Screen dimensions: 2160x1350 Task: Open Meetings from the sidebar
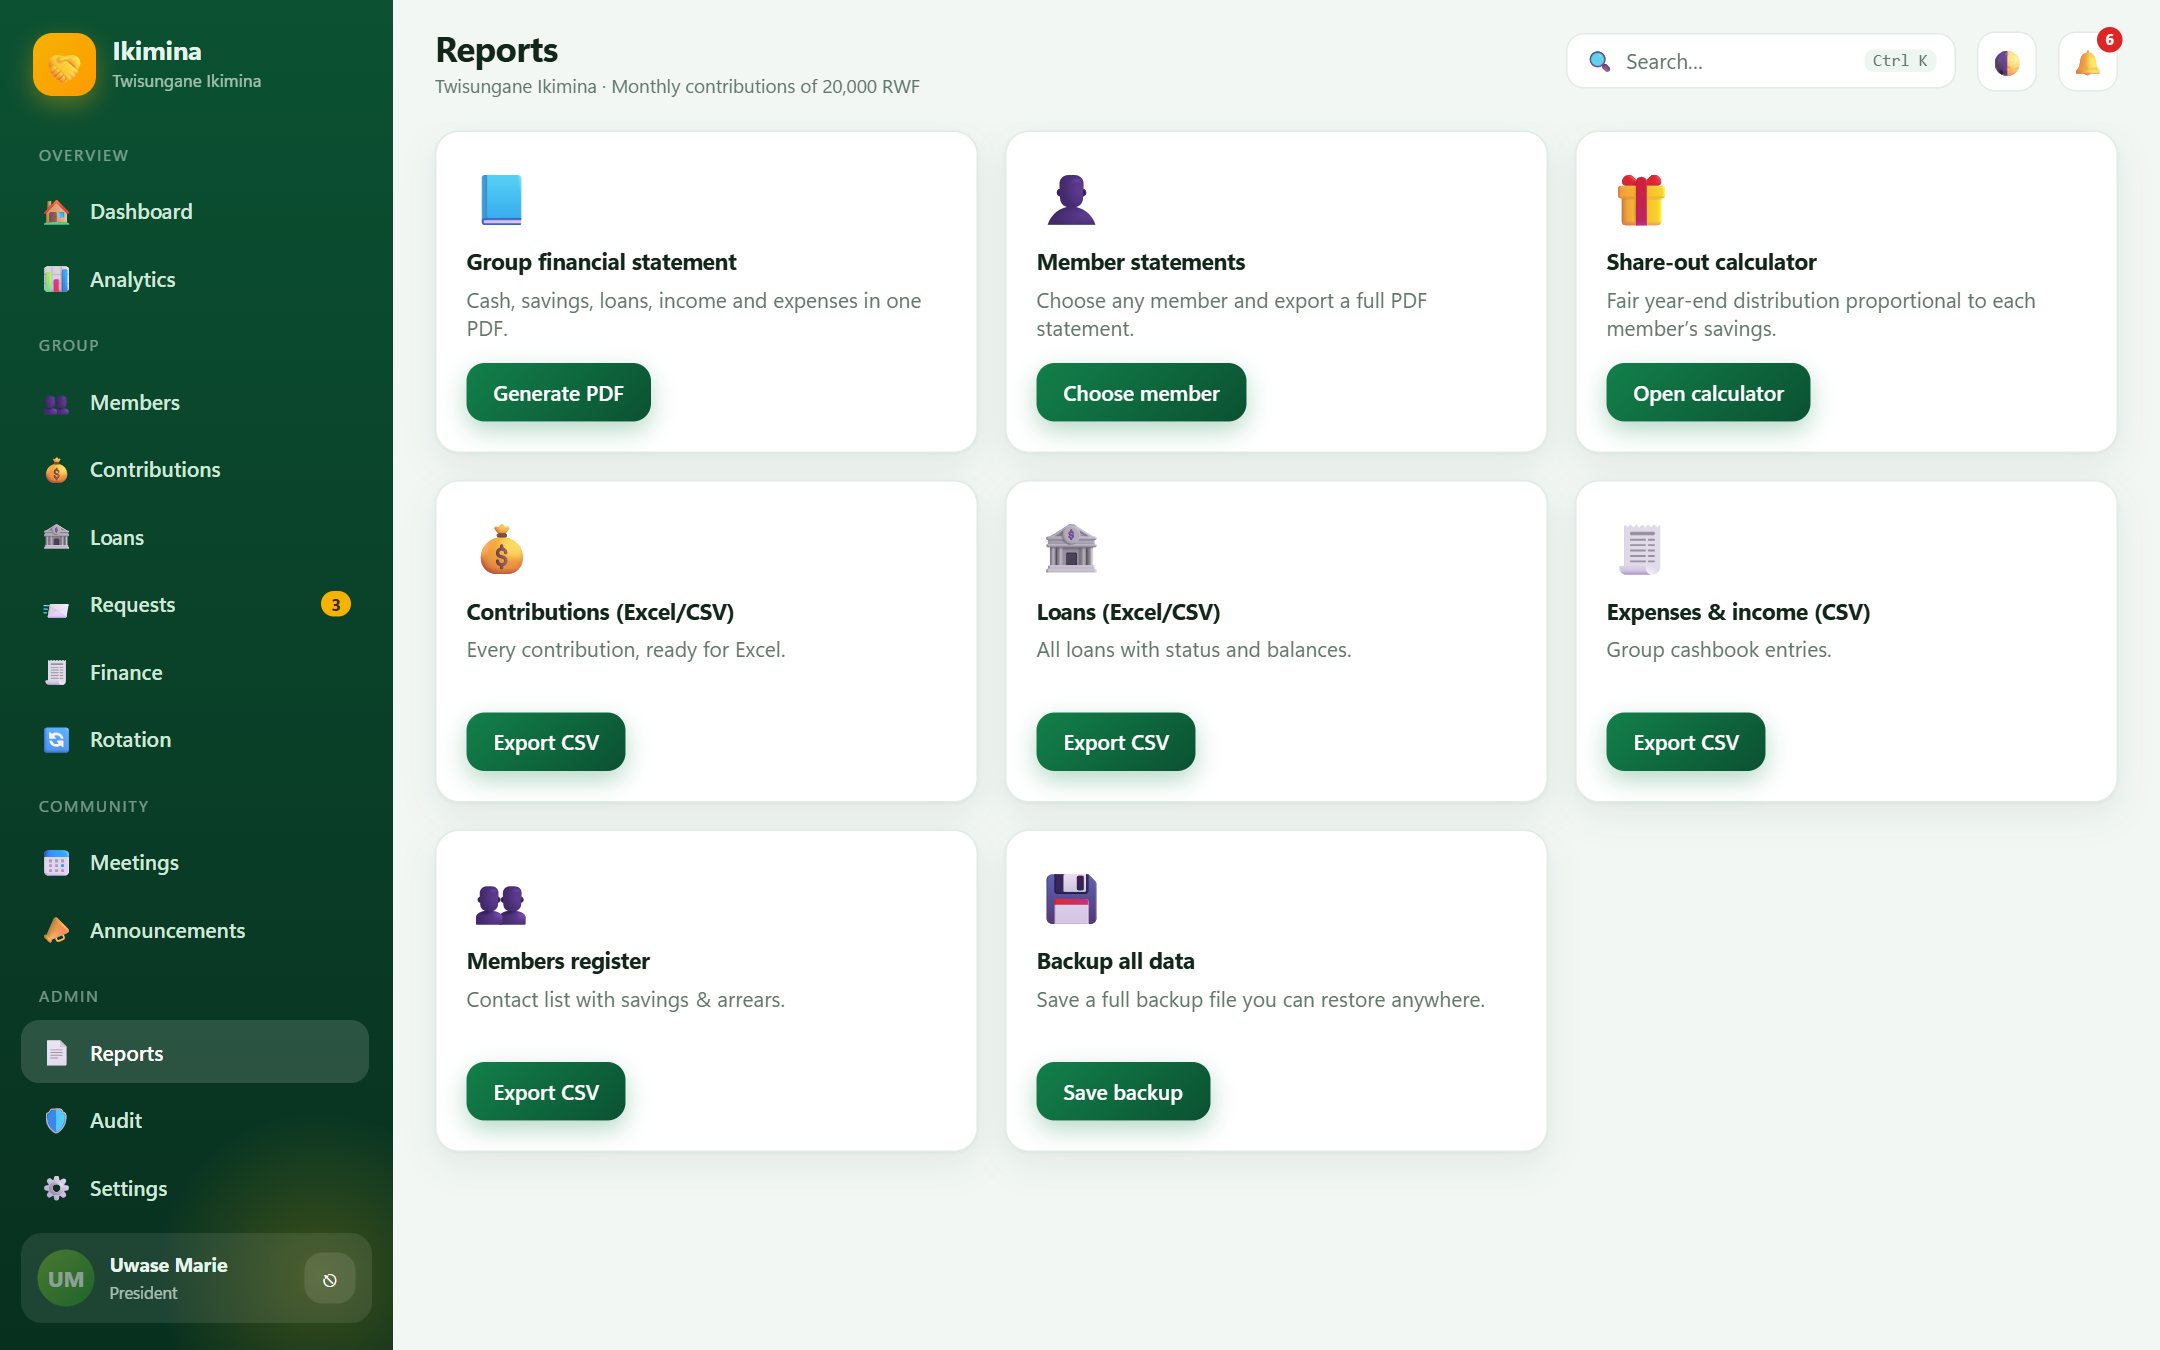point(195,863)
